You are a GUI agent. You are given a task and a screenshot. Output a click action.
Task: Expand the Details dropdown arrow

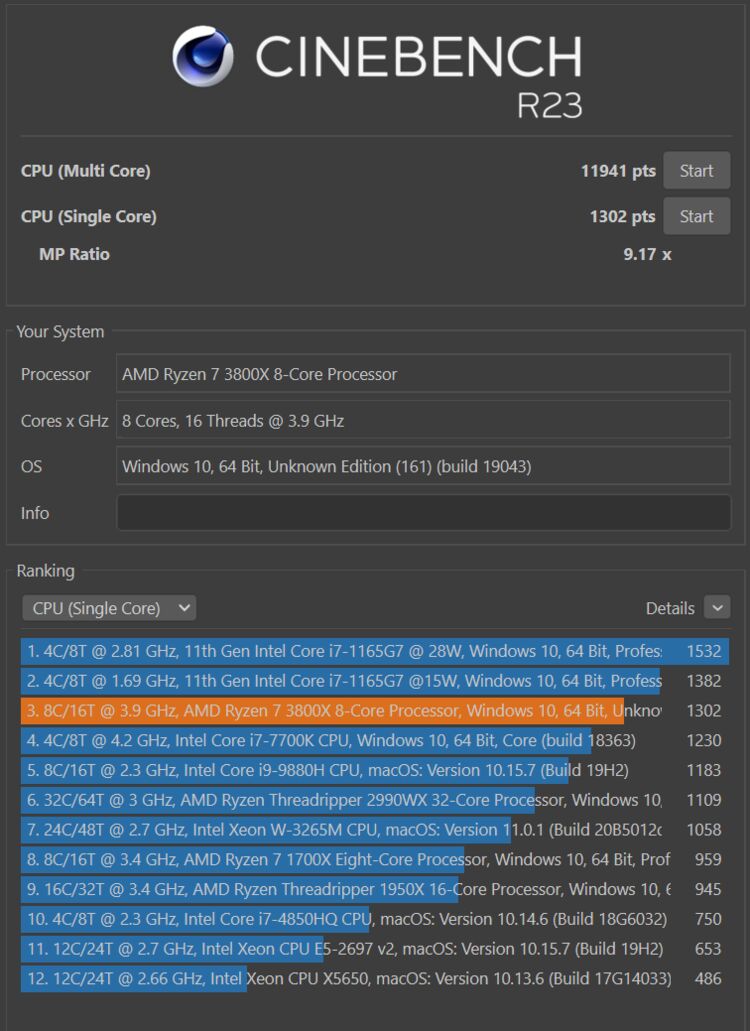(717, 608)
